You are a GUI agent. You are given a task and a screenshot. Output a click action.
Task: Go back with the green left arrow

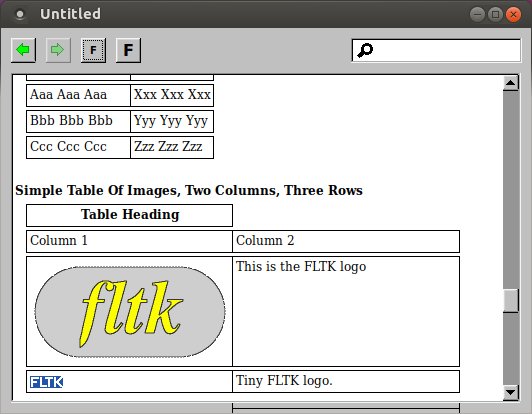[23, 50]
